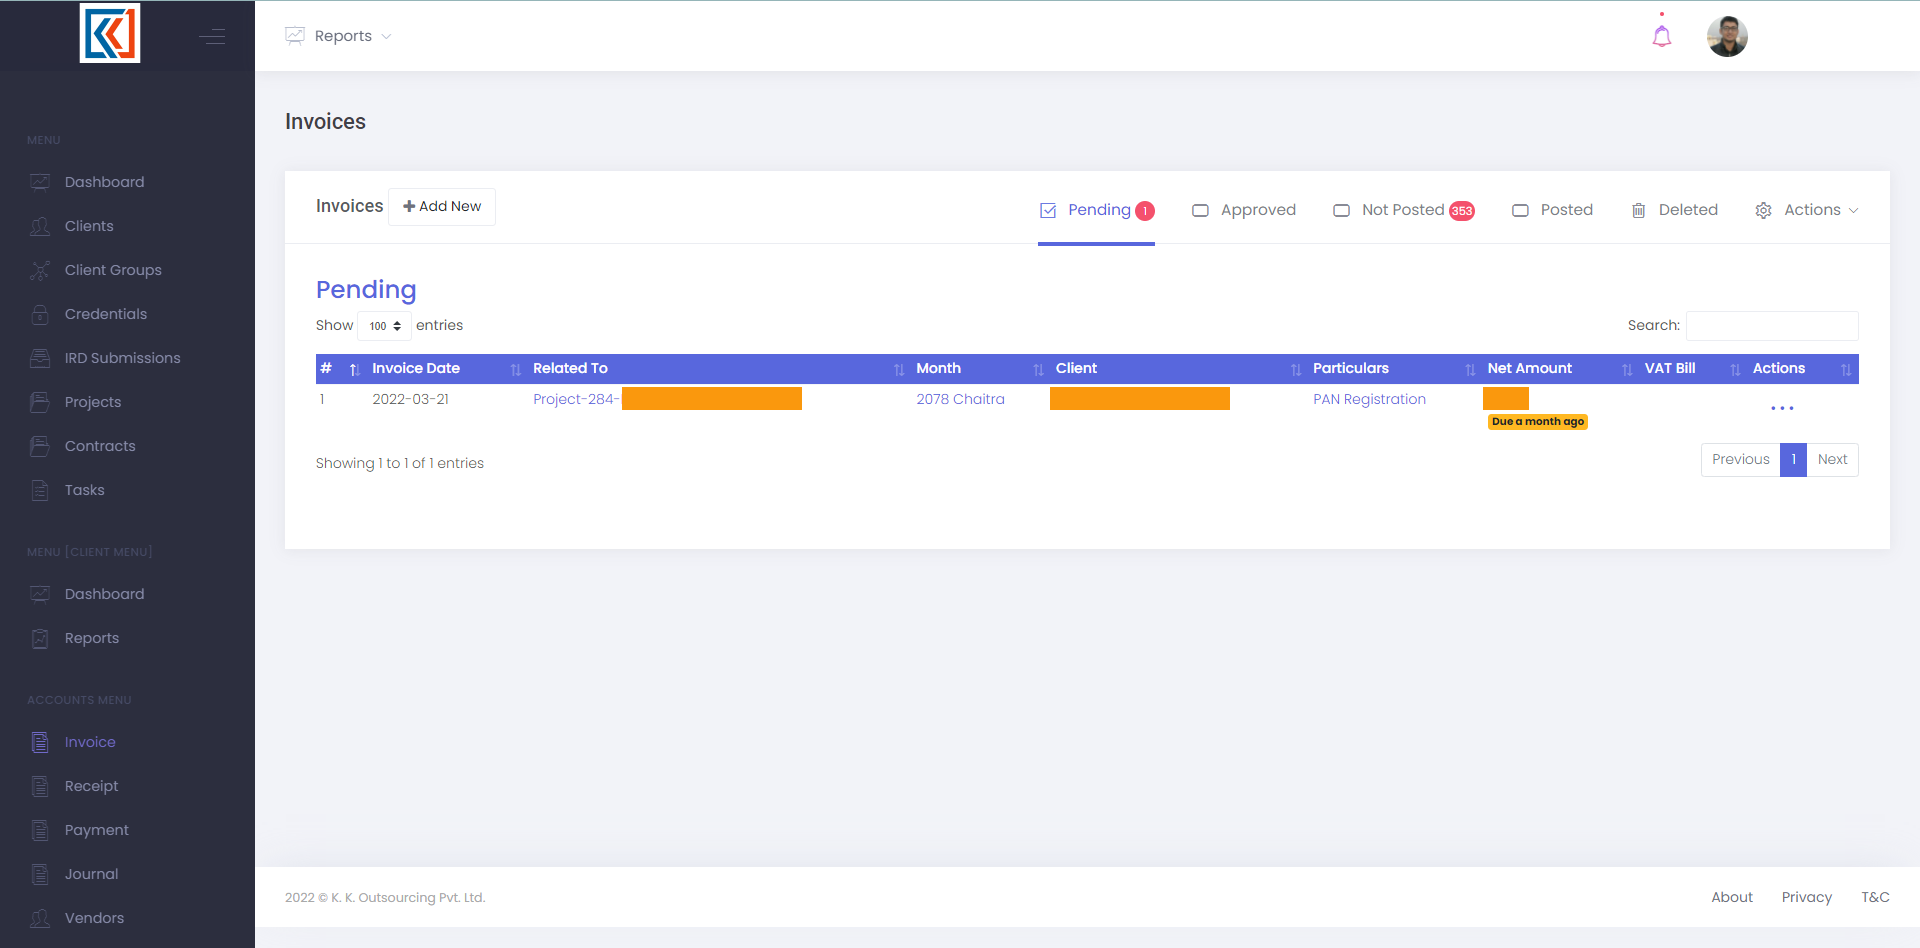Open Credentials from the sidebar lock icon

40,314
